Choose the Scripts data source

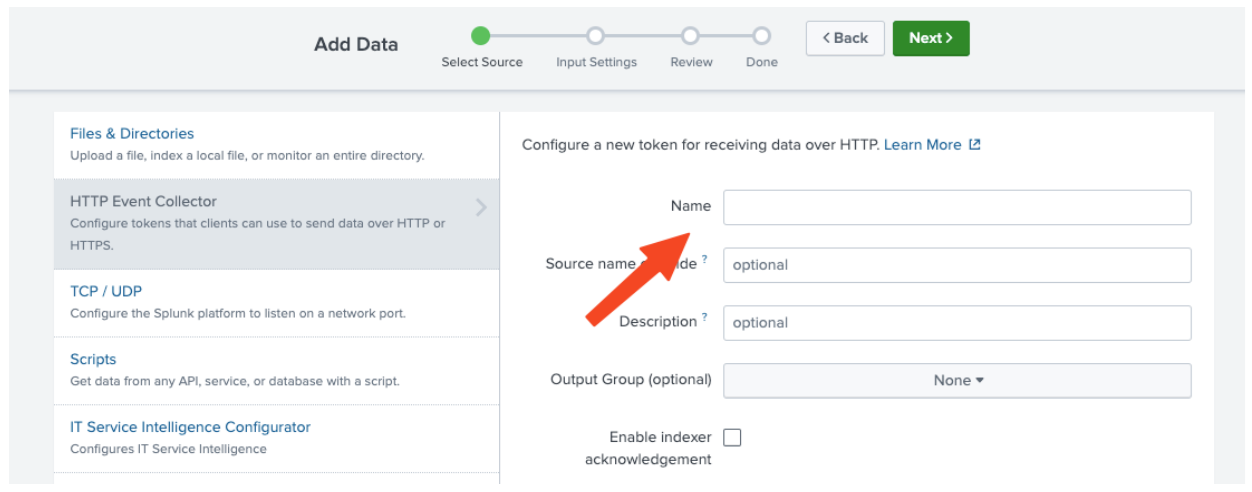tap(93, 360)
